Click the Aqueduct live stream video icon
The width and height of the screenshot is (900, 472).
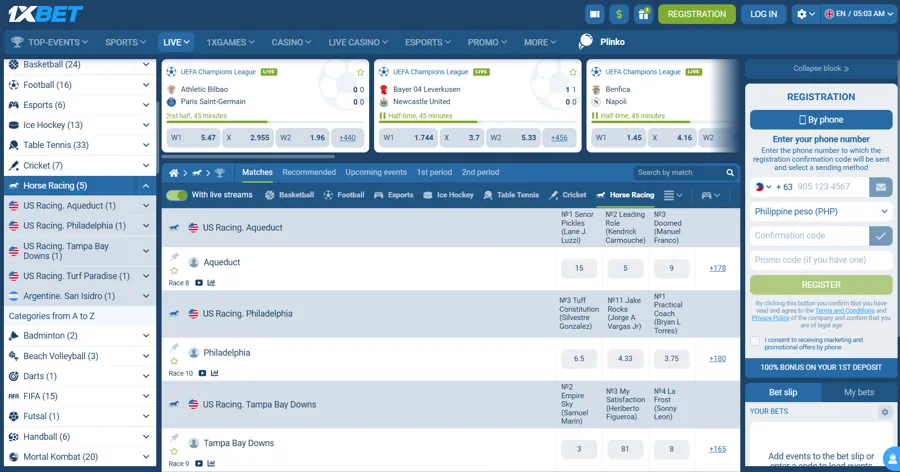pyautogui.click(x=199, y=283)
